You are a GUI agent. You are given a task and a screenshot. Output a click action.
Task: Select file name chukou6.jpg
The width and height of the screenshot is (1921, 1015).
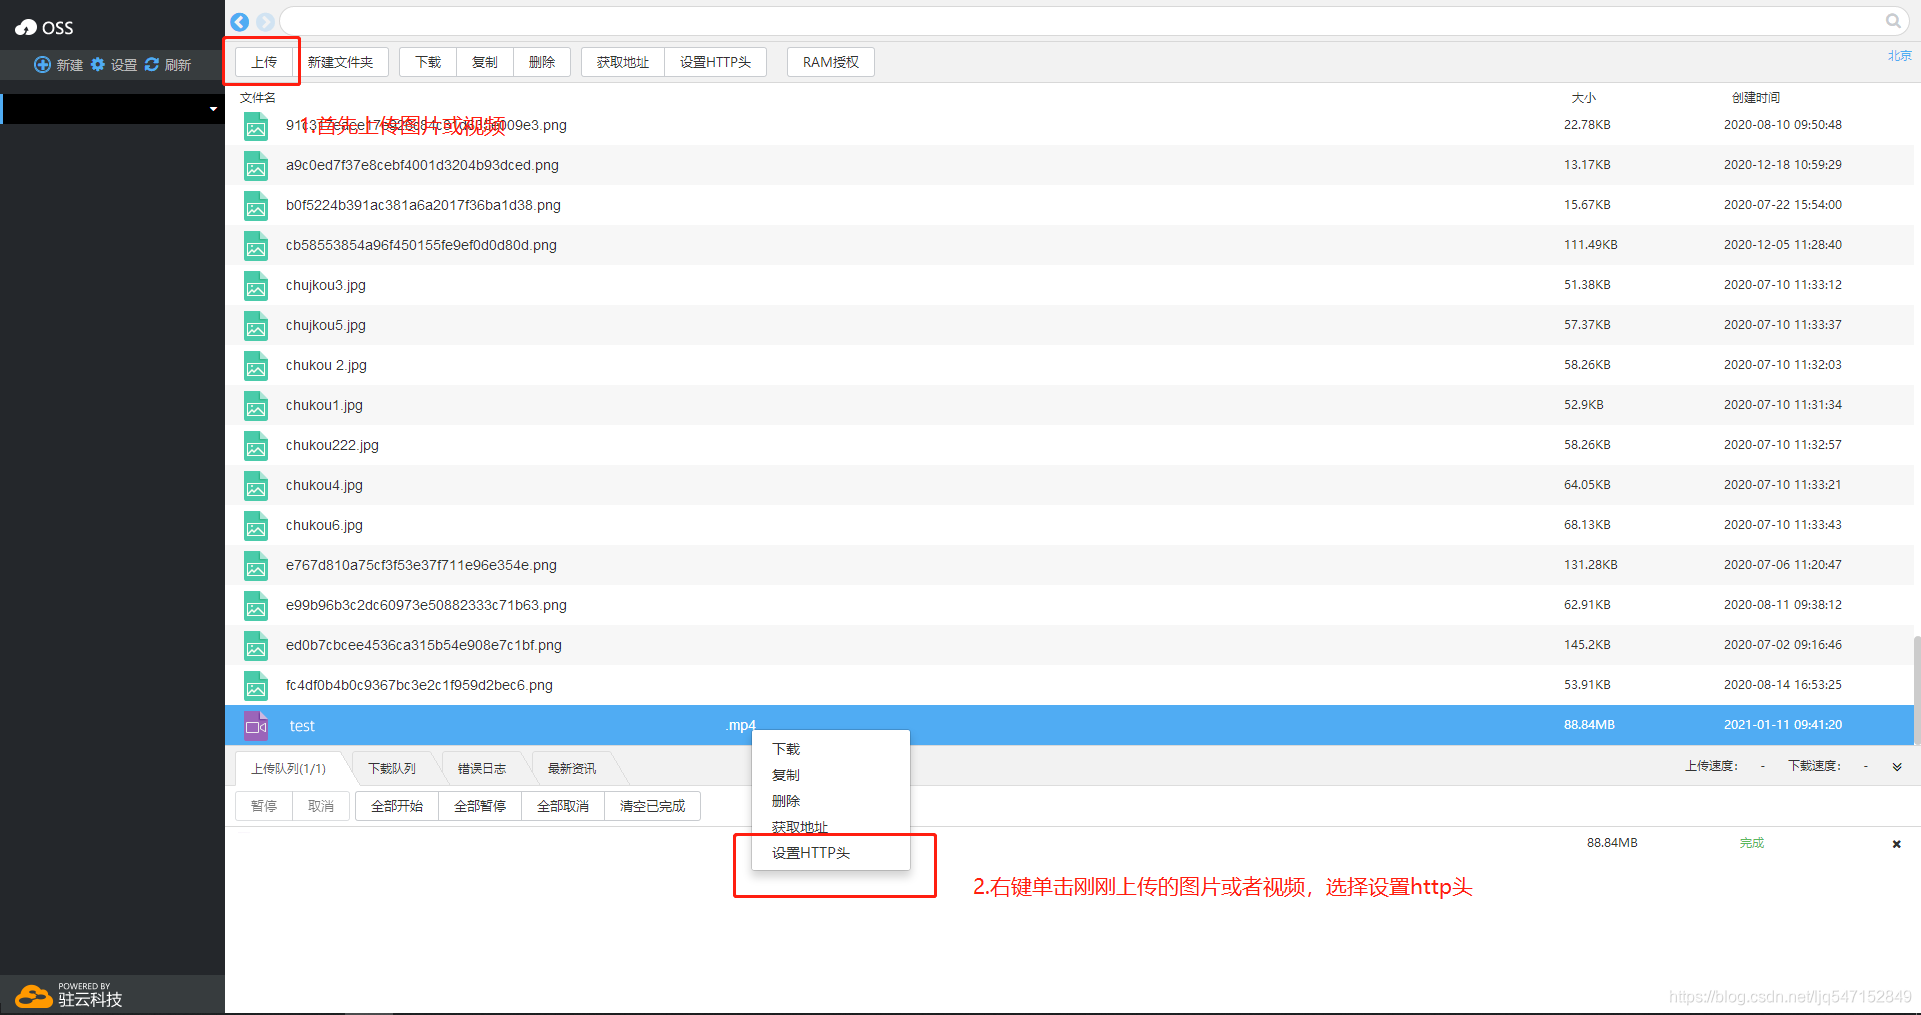point(324,525)
